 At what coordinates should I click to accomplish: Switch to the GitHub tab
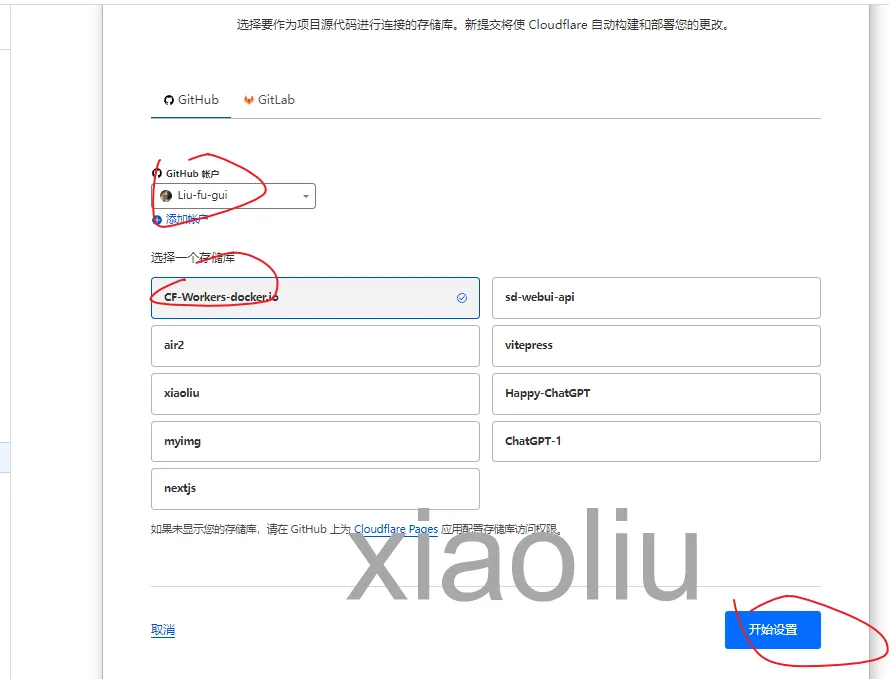point(191,100)
